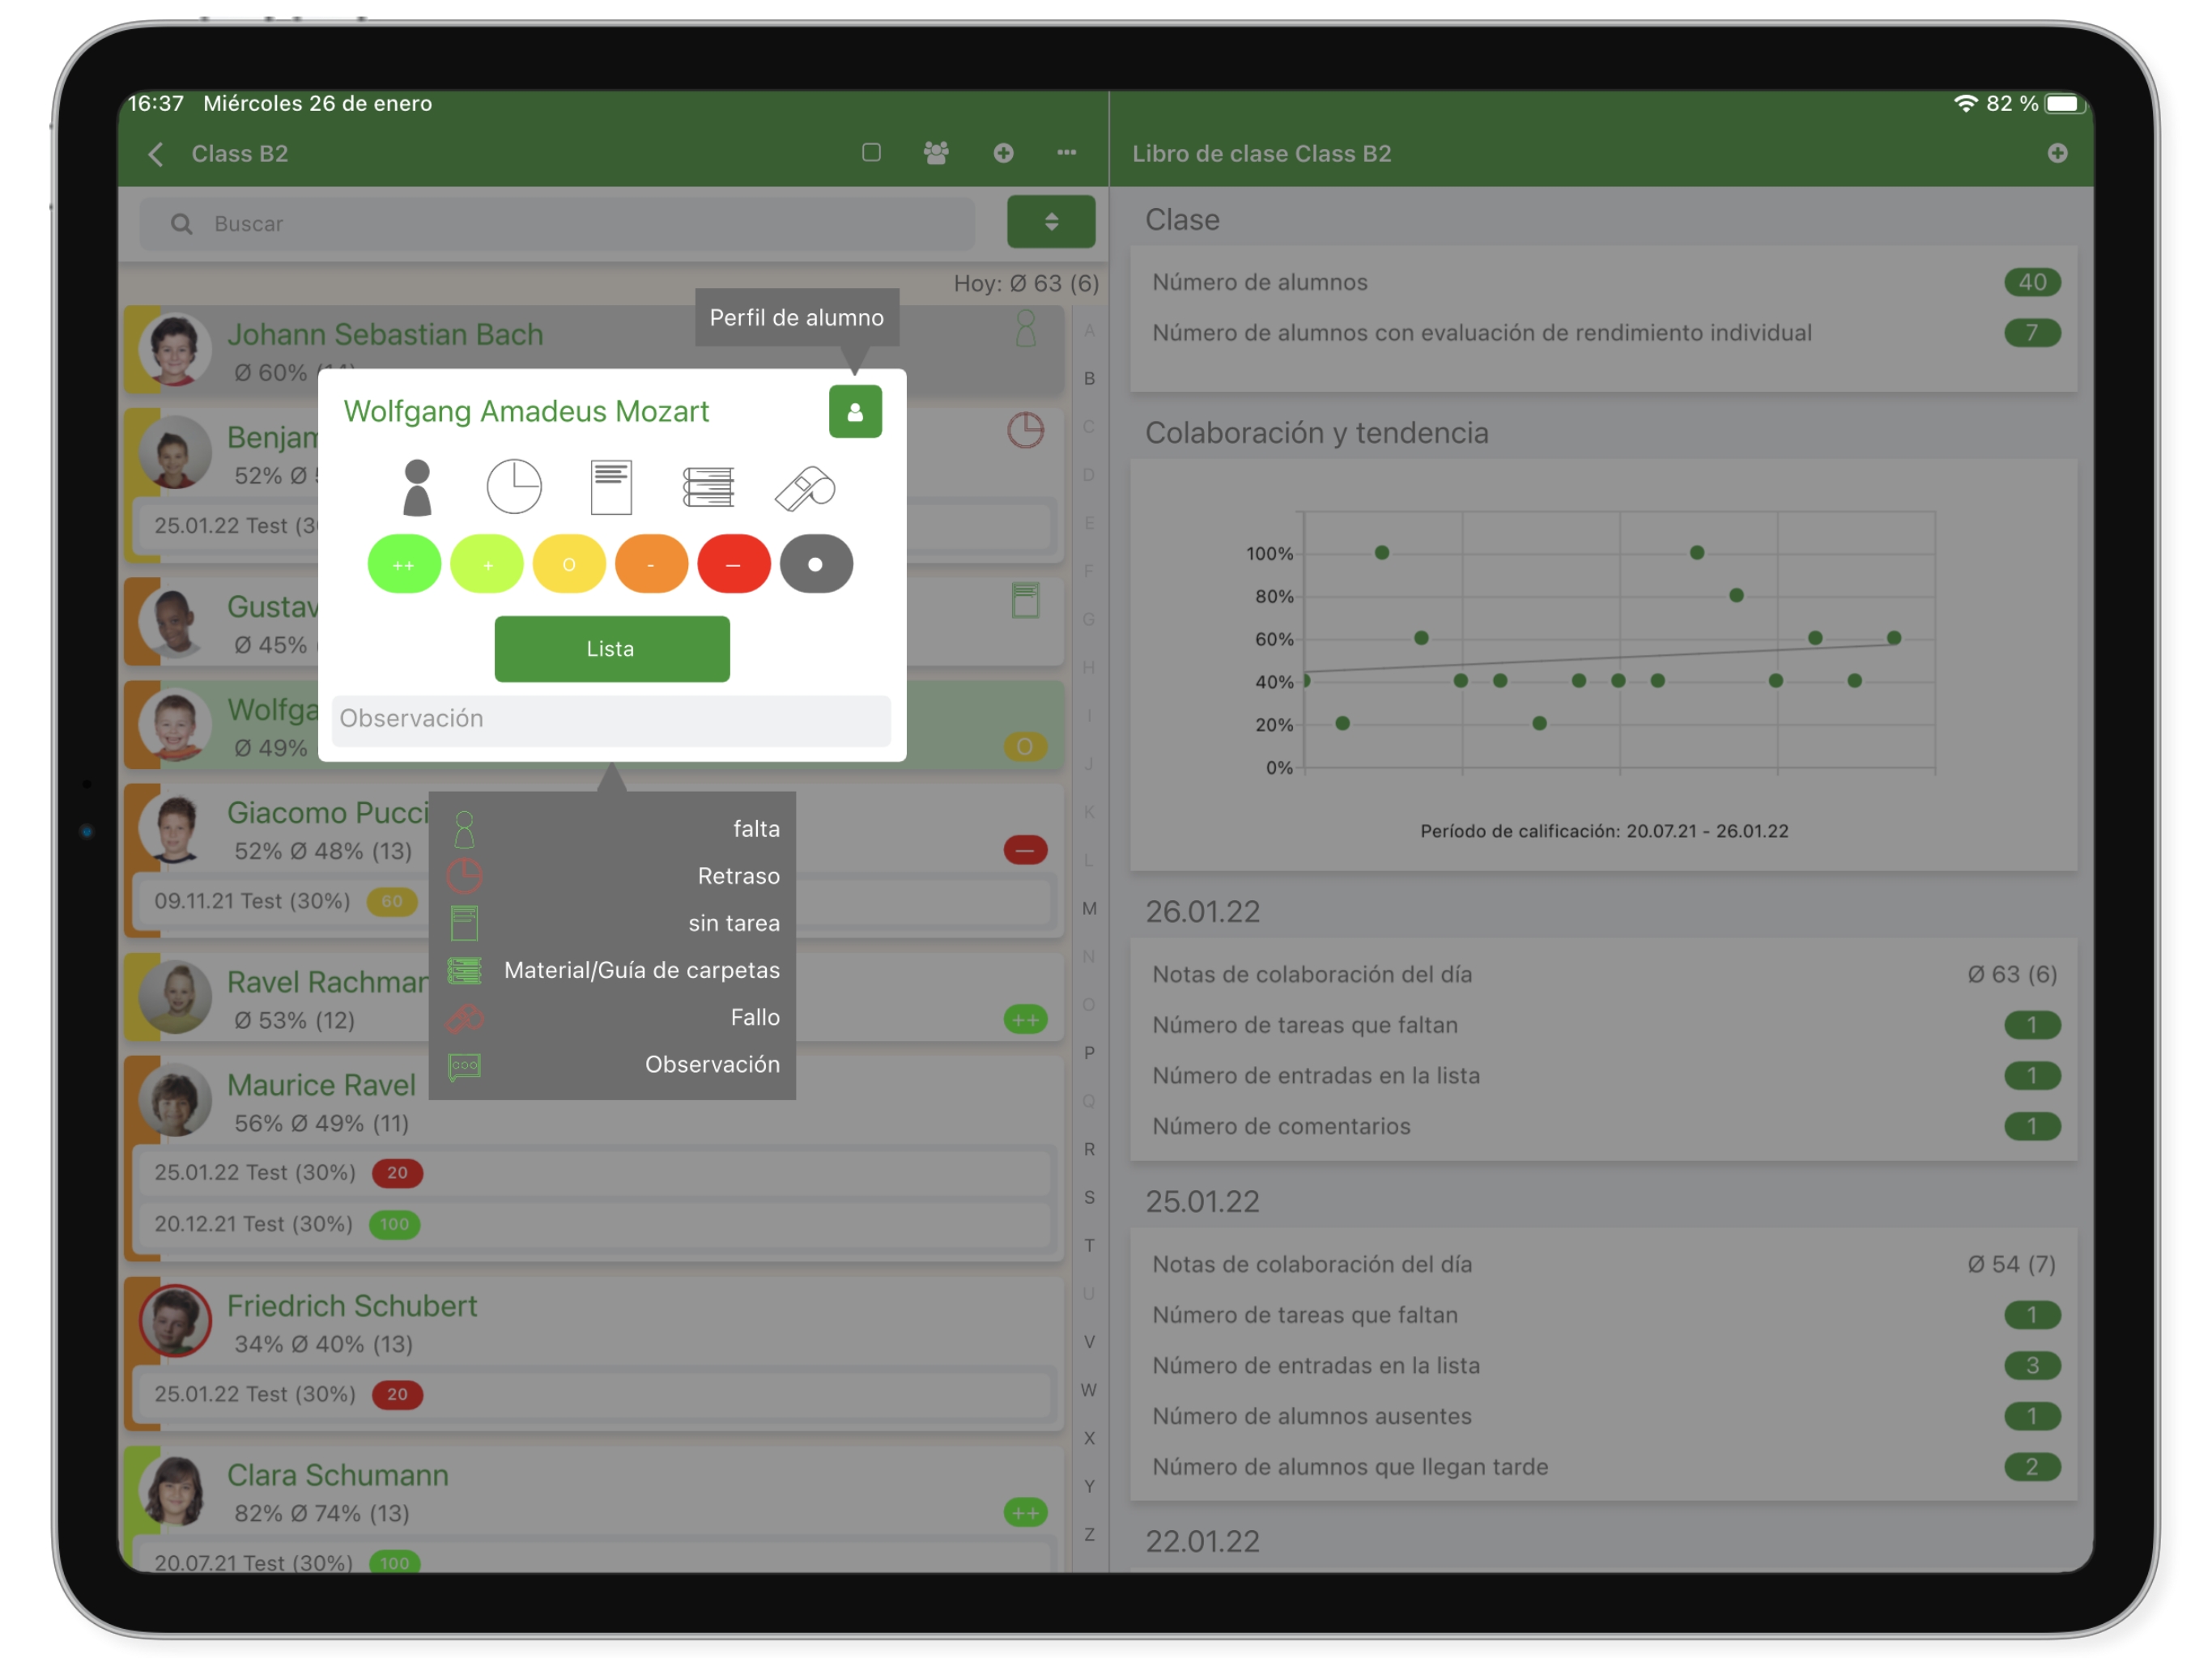Choose 'Retraso' from the context menu
This screenshot has width=2212, height=1658.
tap(738, 876)
